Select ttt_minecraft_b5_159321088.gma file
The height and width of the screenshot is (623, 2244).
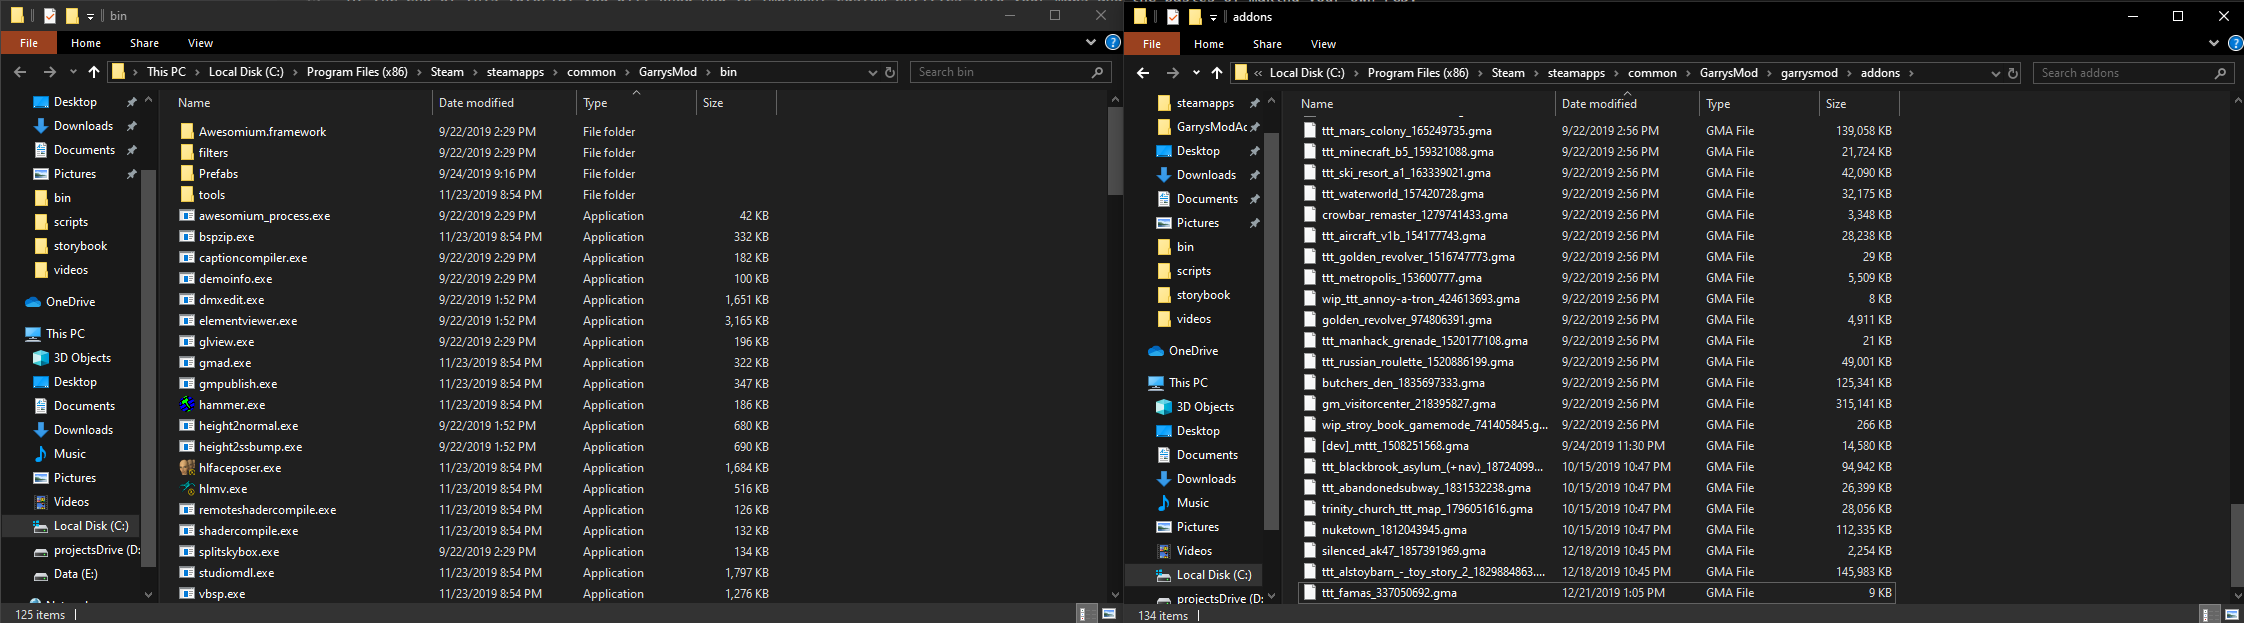pyautogui.click(x=1596, y=152)
